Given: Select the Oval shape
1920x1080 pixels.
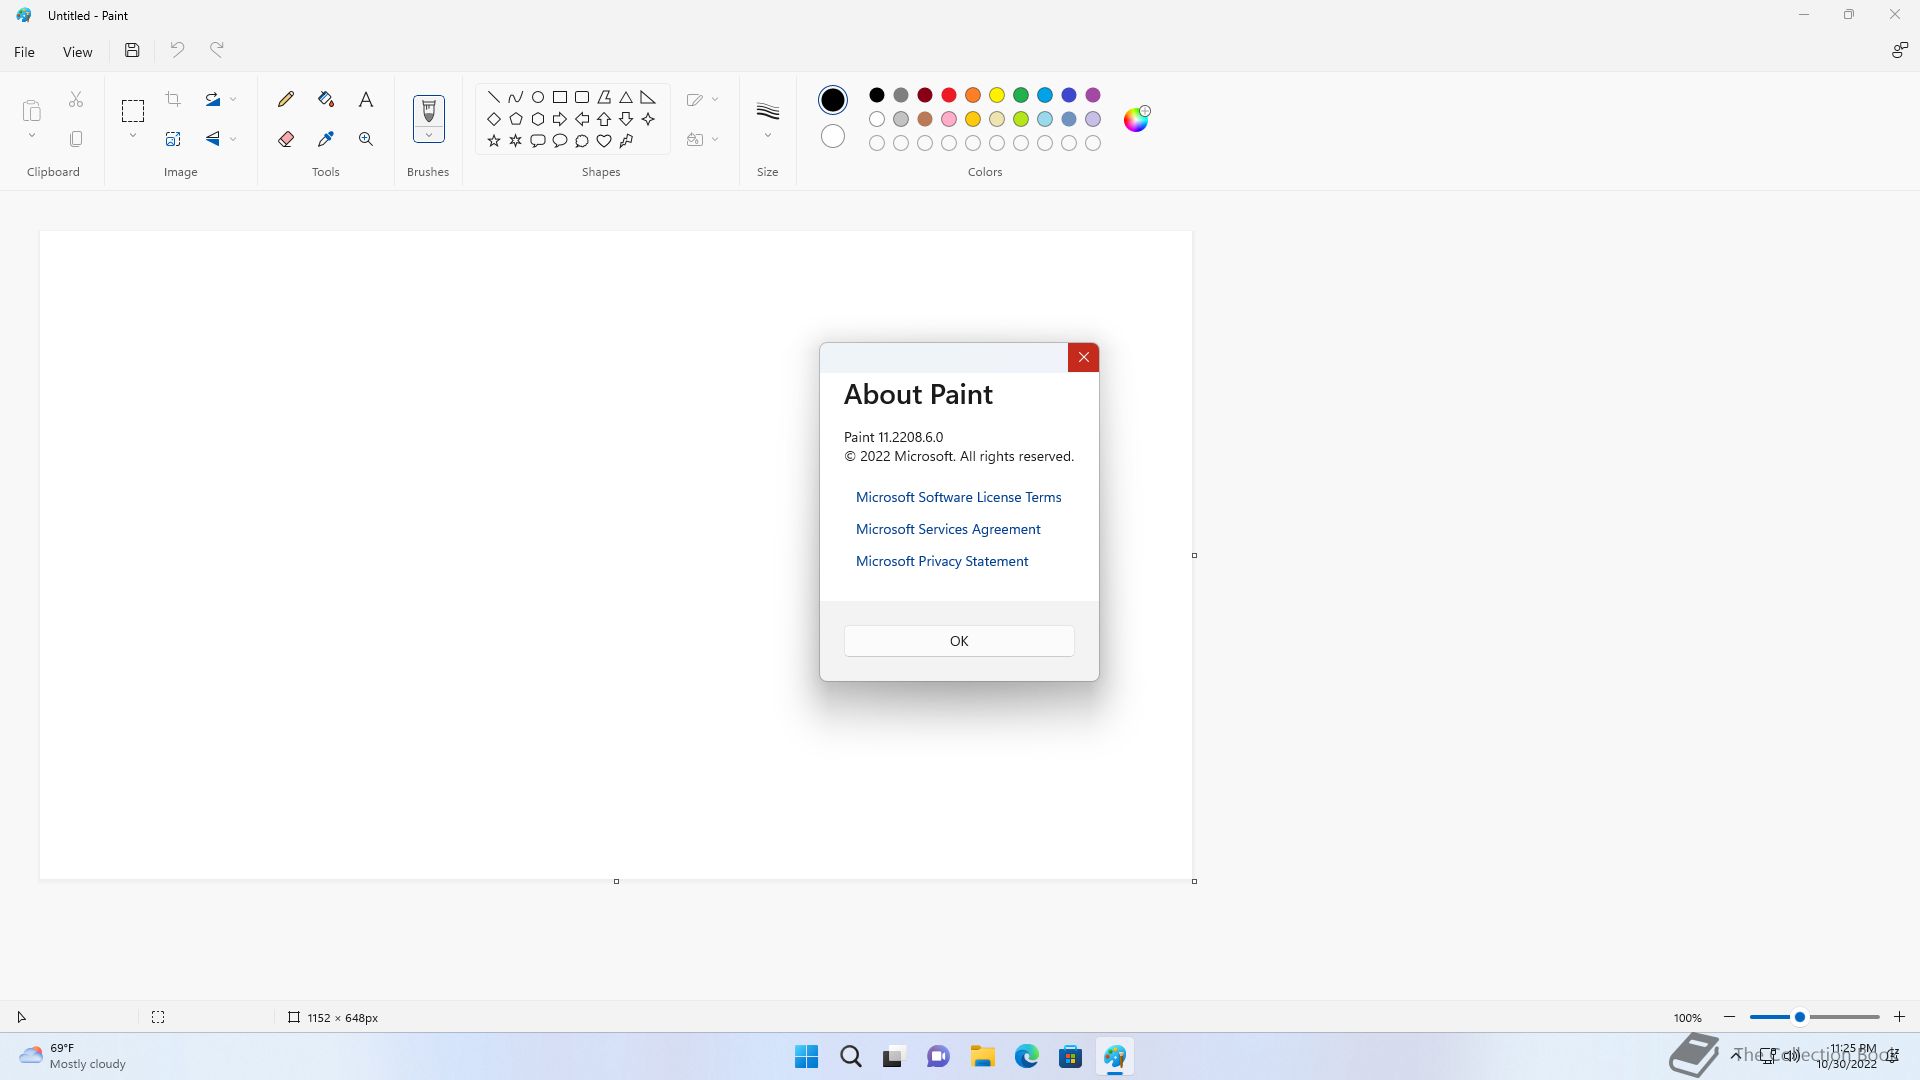Looking at the screenshot, I should (x=538, y=97).
